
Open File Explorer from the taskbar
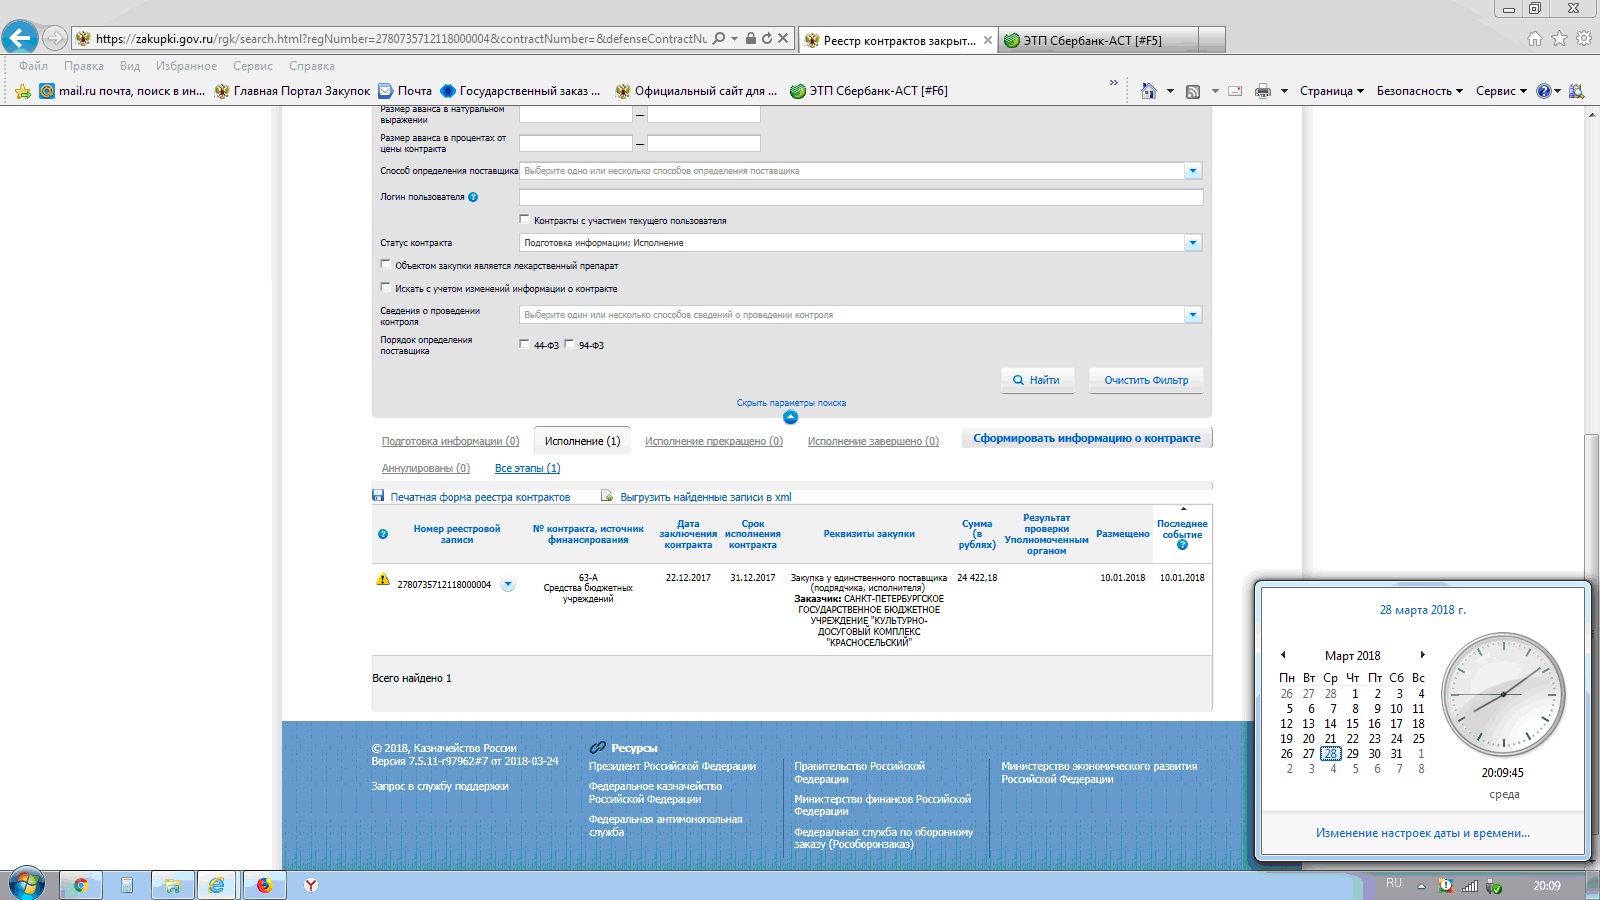coord(172,885)
